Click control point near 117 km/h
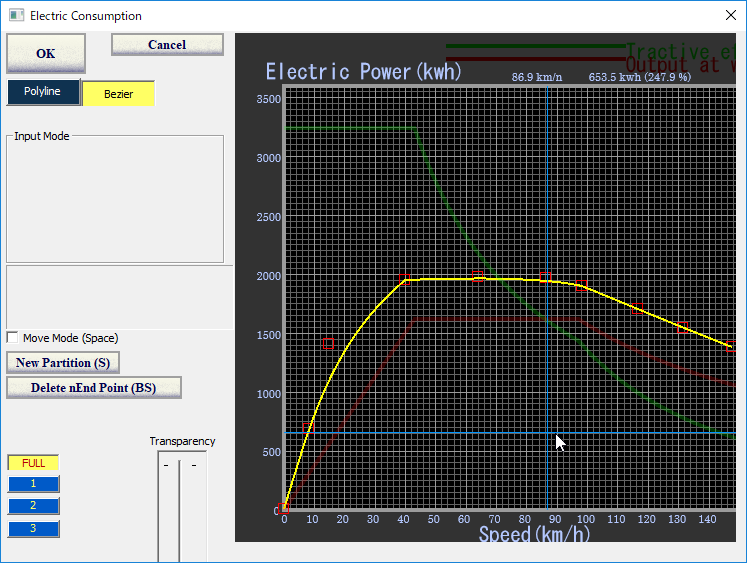The height and width of the screenshot is (563, 747). tap(637, 308)
